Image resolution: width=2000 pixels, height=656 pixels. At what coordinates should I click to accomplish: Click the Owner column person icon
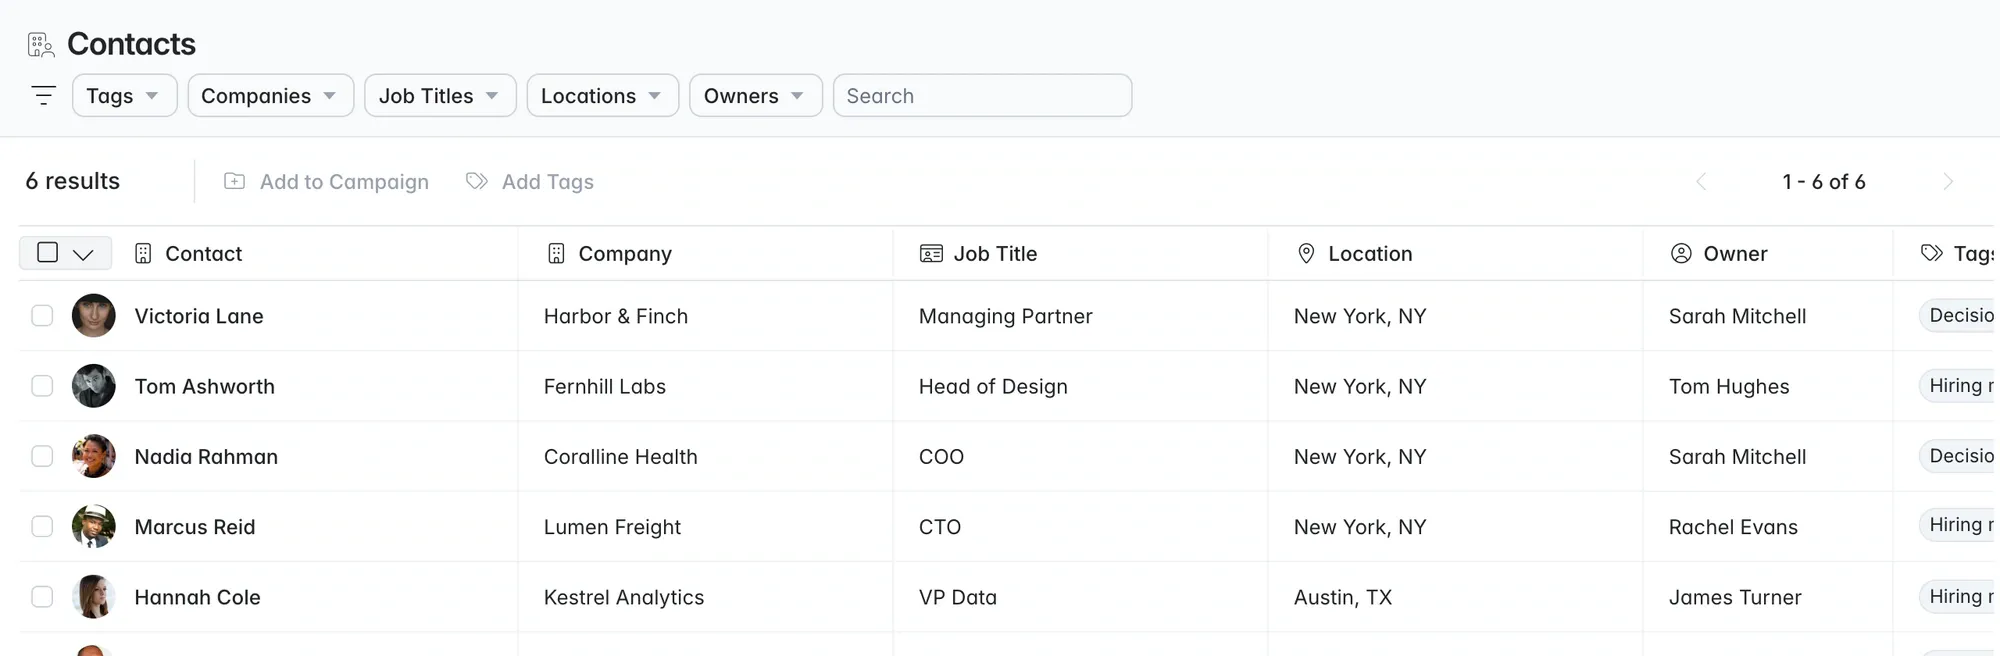[x=1681, y=254]
